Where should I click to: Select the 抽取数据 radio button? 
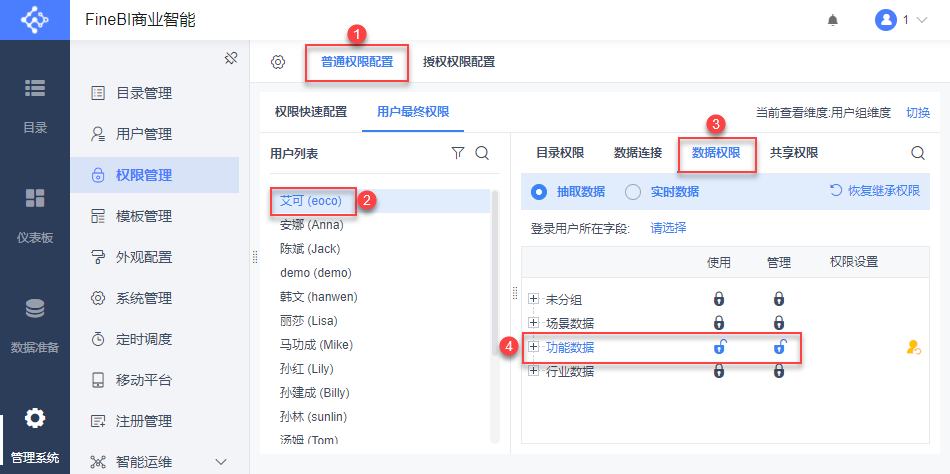539,191
